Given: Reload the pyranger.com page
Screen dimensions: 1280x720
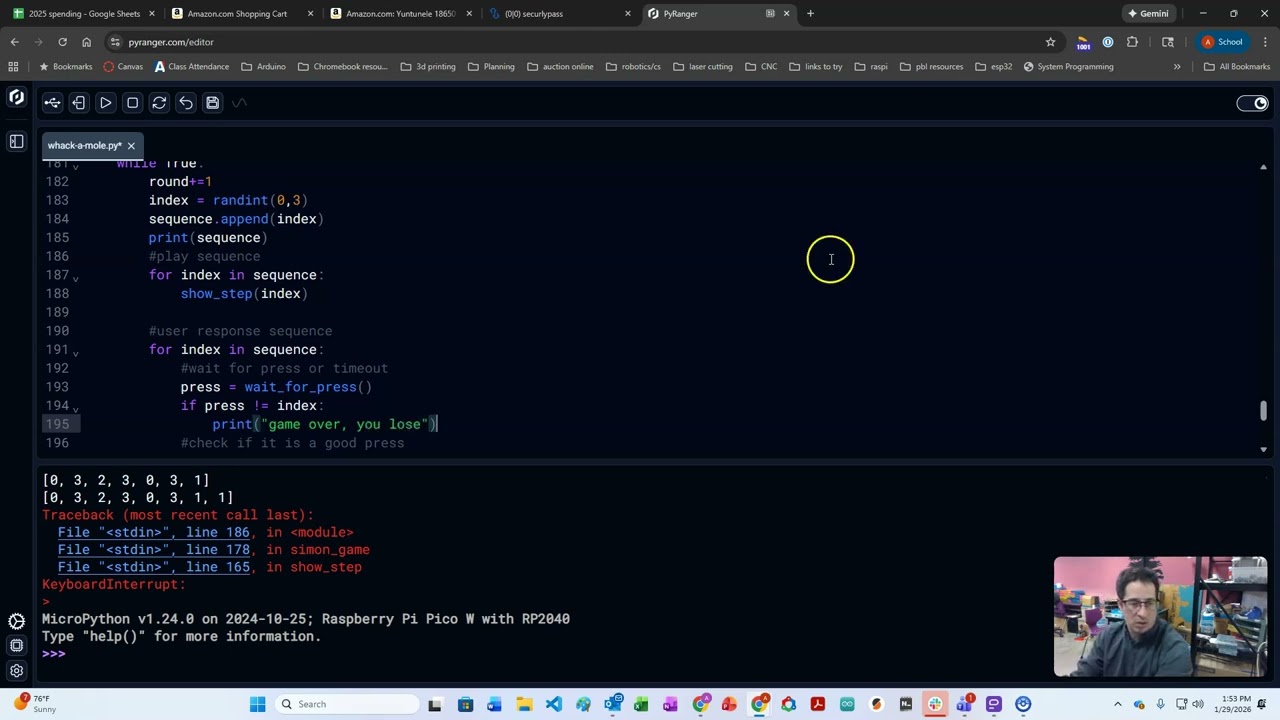Looking at the screenshot, I should [x=62, y=42].
